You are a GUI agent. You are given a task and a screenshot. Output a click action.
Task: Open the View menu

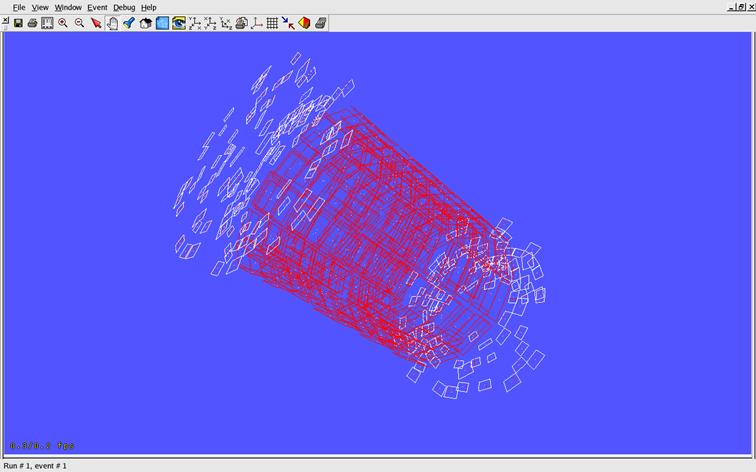coord(40,7)
